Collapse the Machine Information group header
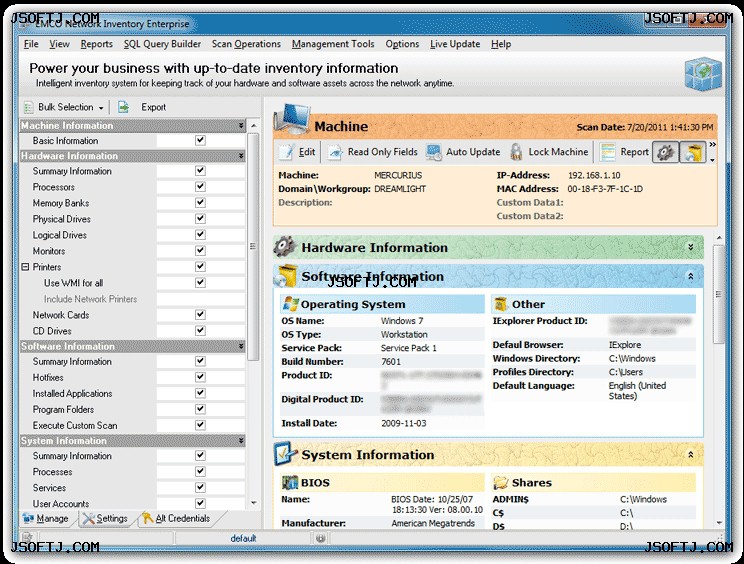 pos(241,125)
